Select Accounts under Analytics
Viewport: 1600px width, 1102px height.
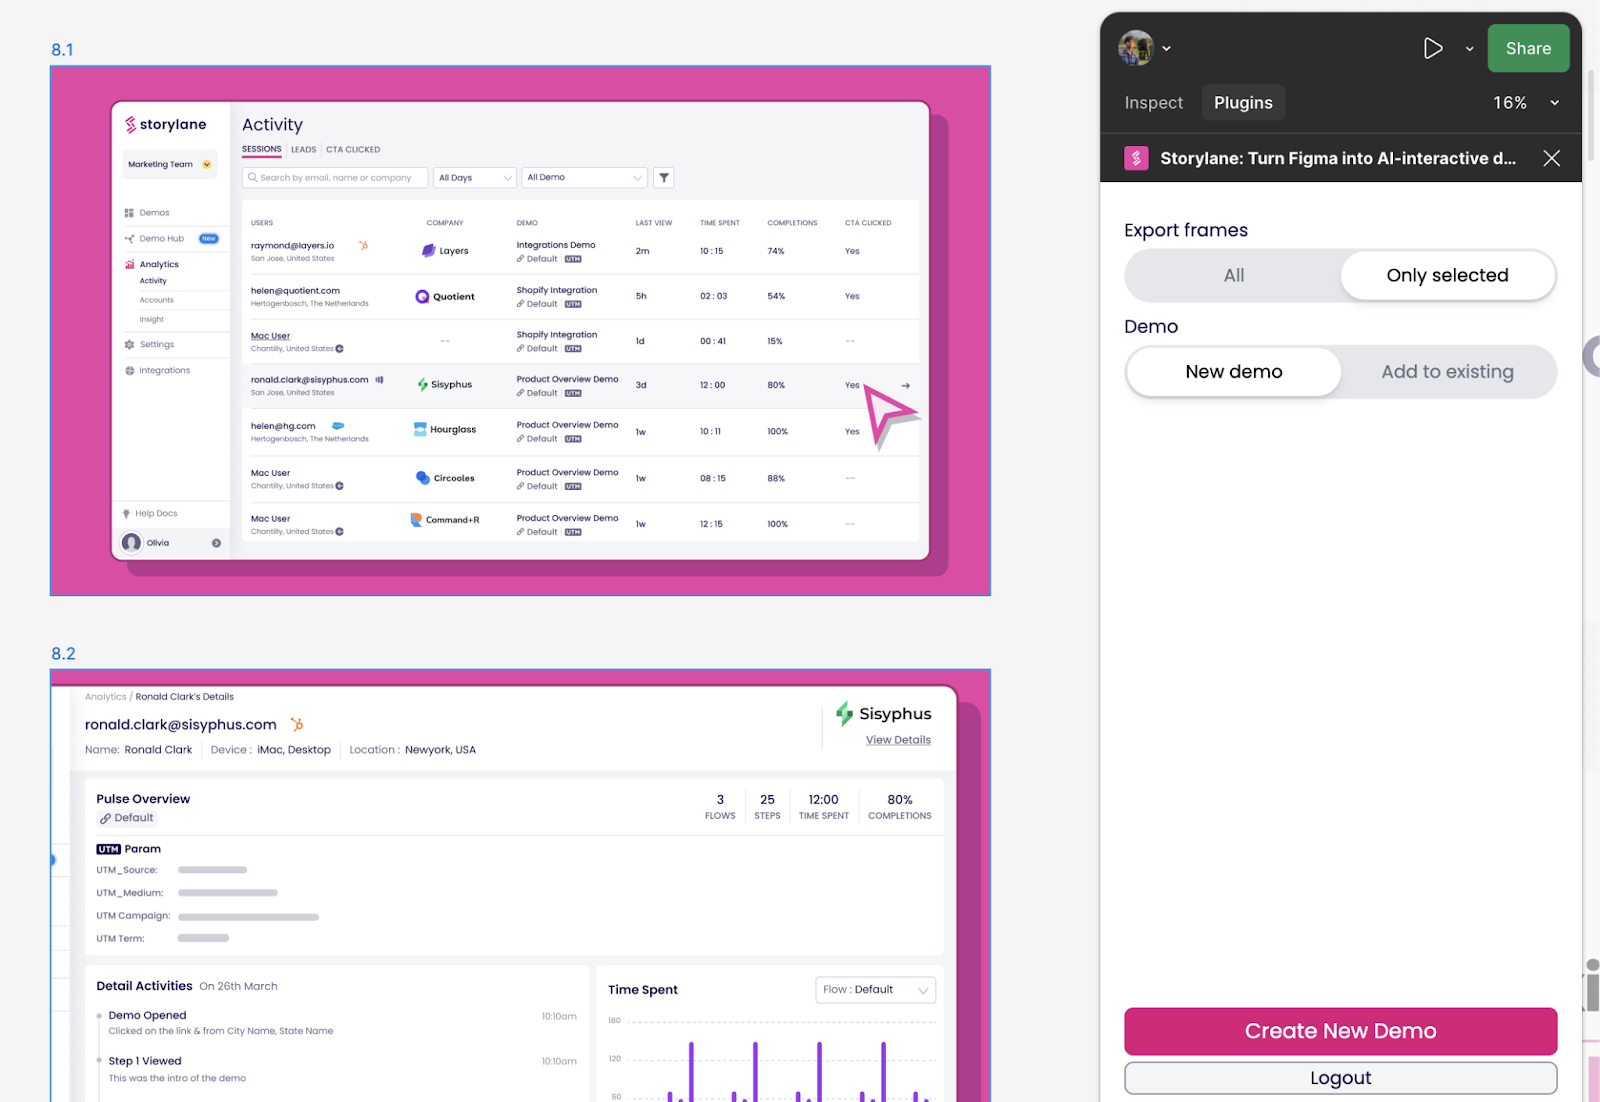pos(156,300)
